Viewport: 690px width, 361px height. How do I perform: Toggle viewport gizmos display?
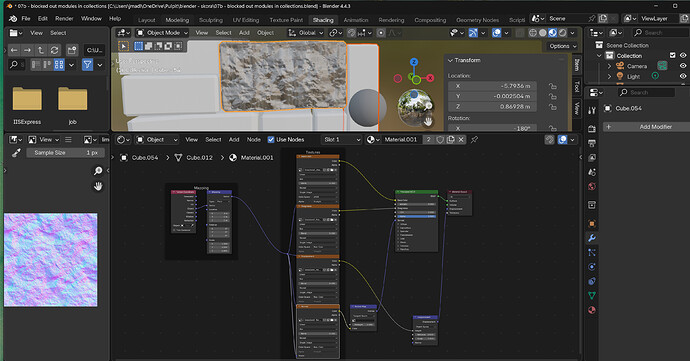point(473,33)
